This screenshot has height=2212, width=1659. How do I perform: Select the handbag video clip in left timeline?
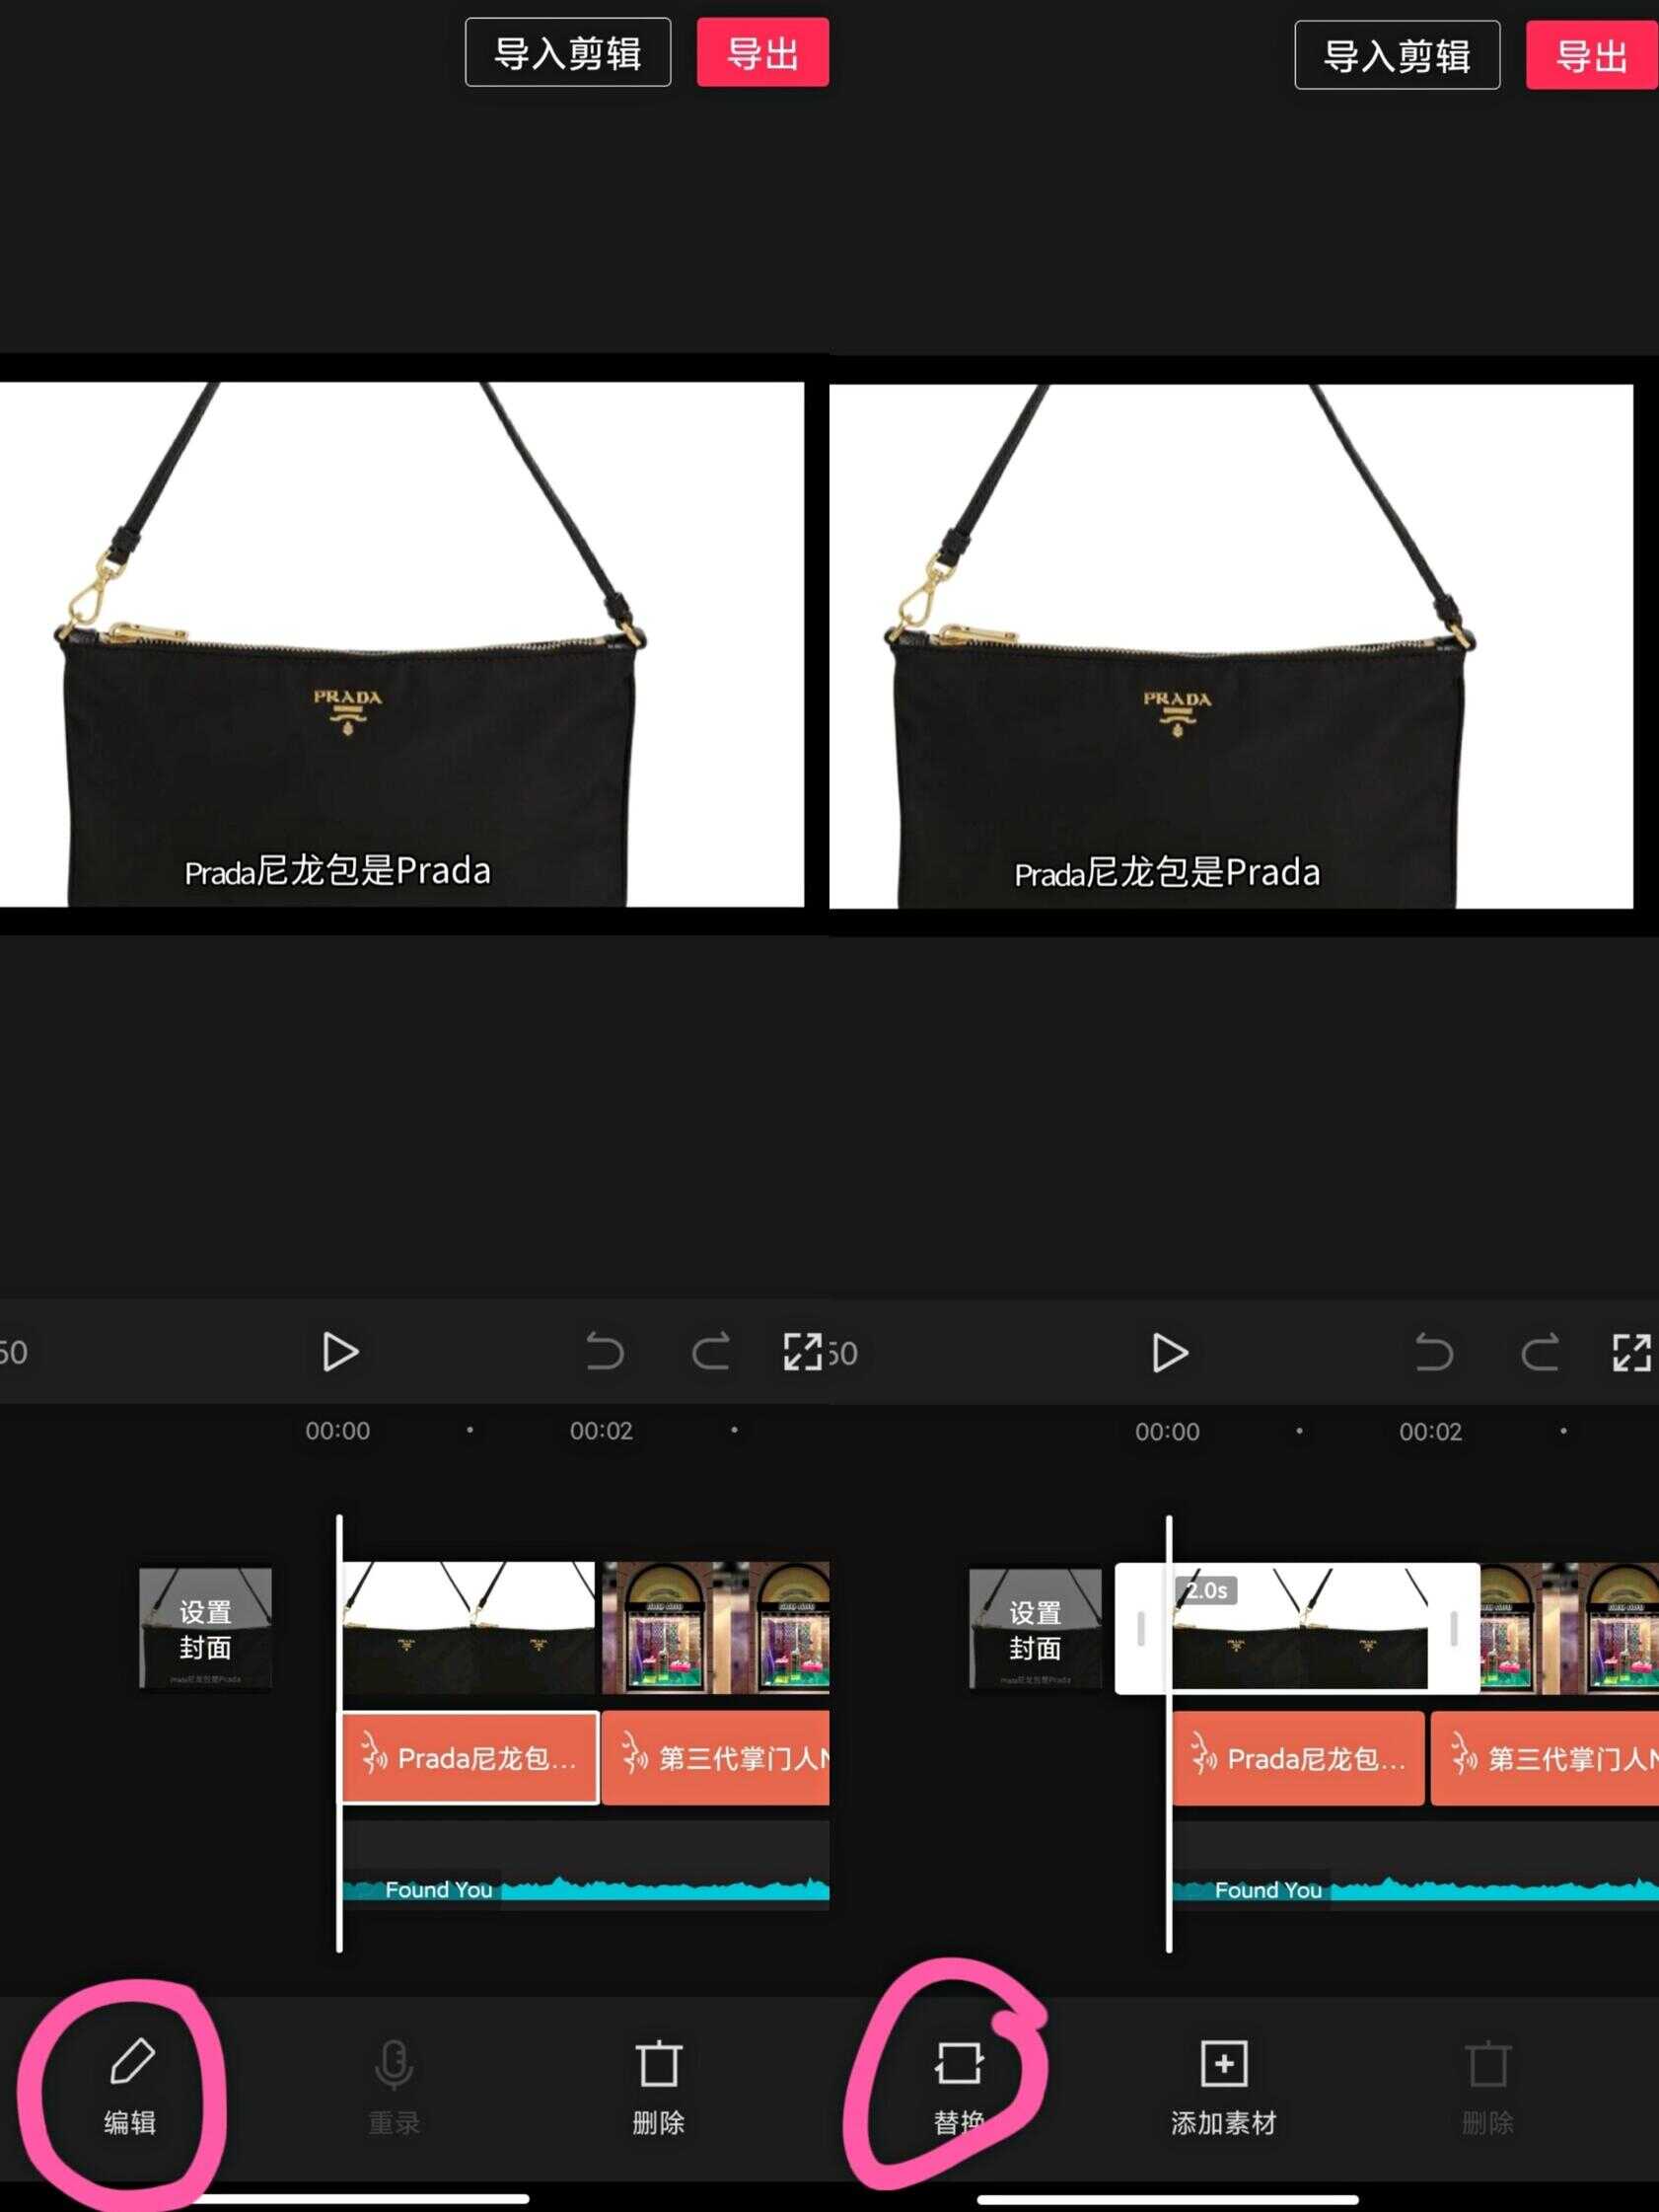[469, 1628]
